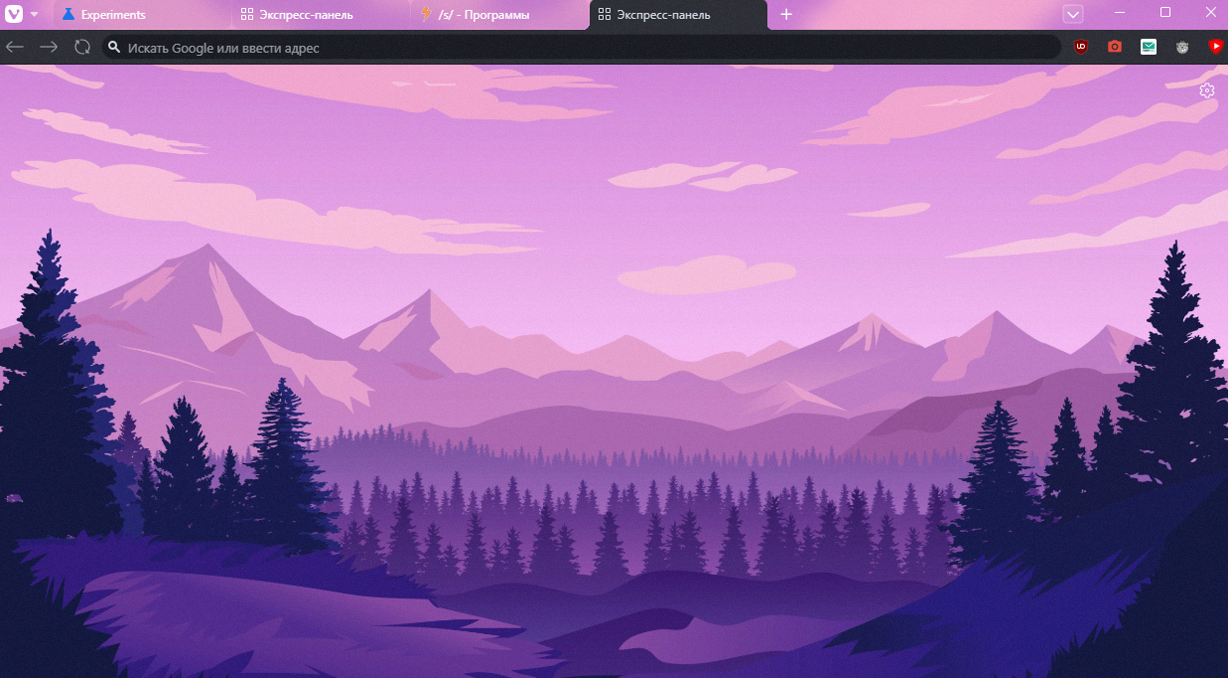Open the SponsorBlock extension
The width and height of the screenshot is (1228, 678).
click(x=1215, y=46)
